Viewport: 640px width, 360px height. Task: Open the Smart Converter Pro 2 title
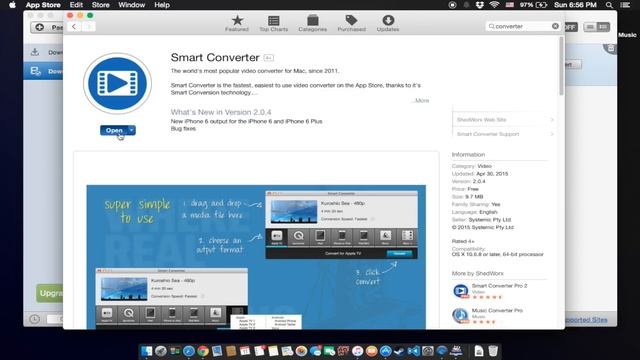[499, 286]
